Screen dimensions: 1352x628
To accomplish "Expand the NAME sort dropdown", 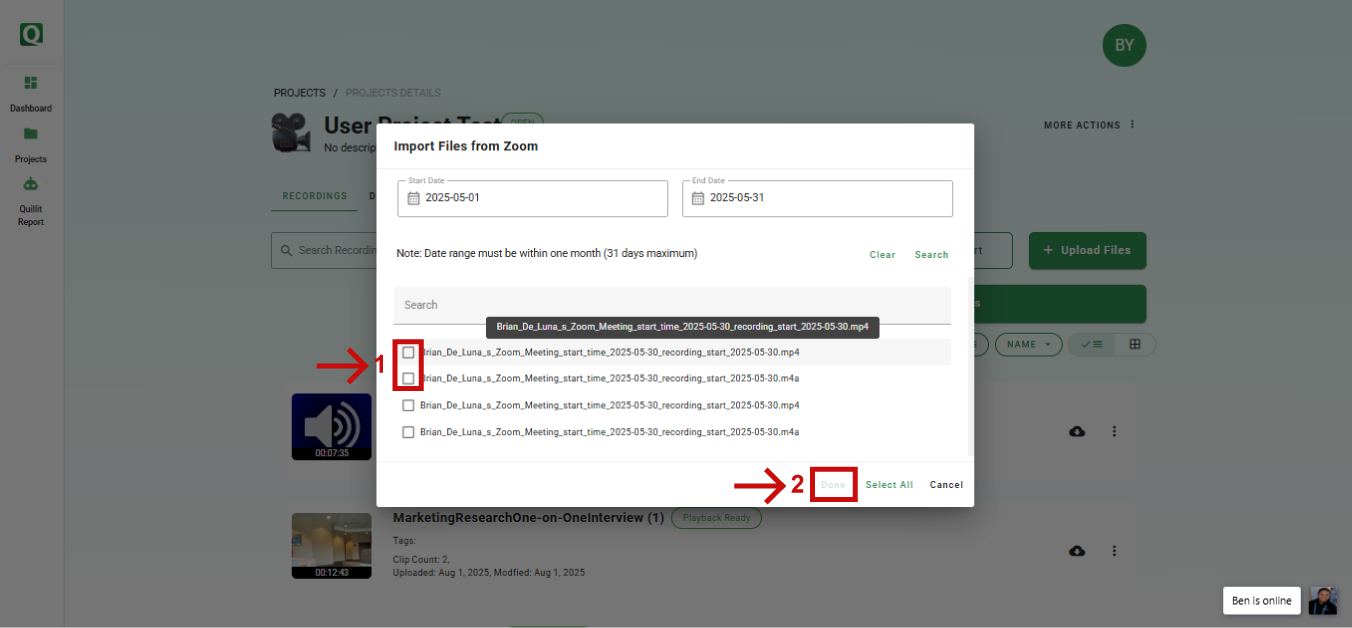I will click(x=1028, y=344).
